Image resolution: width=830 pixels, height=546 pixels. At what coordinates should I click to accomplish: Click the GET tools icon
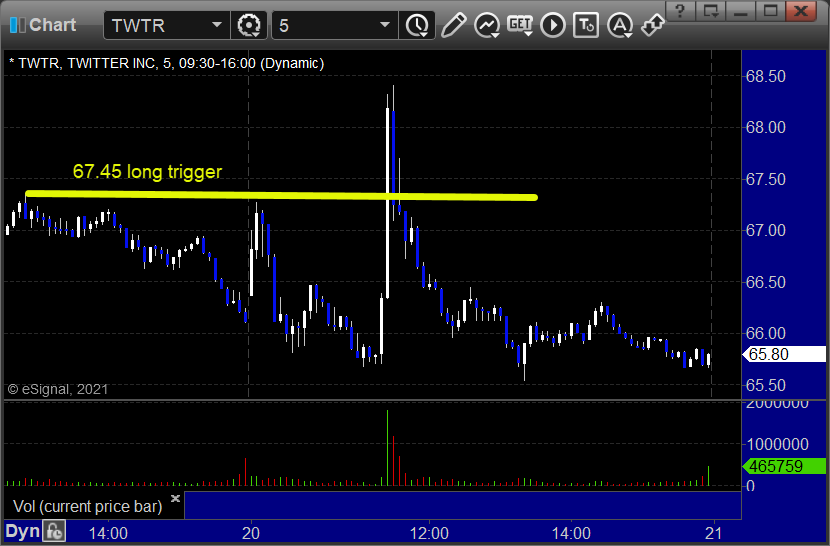(x=520, y=25)
